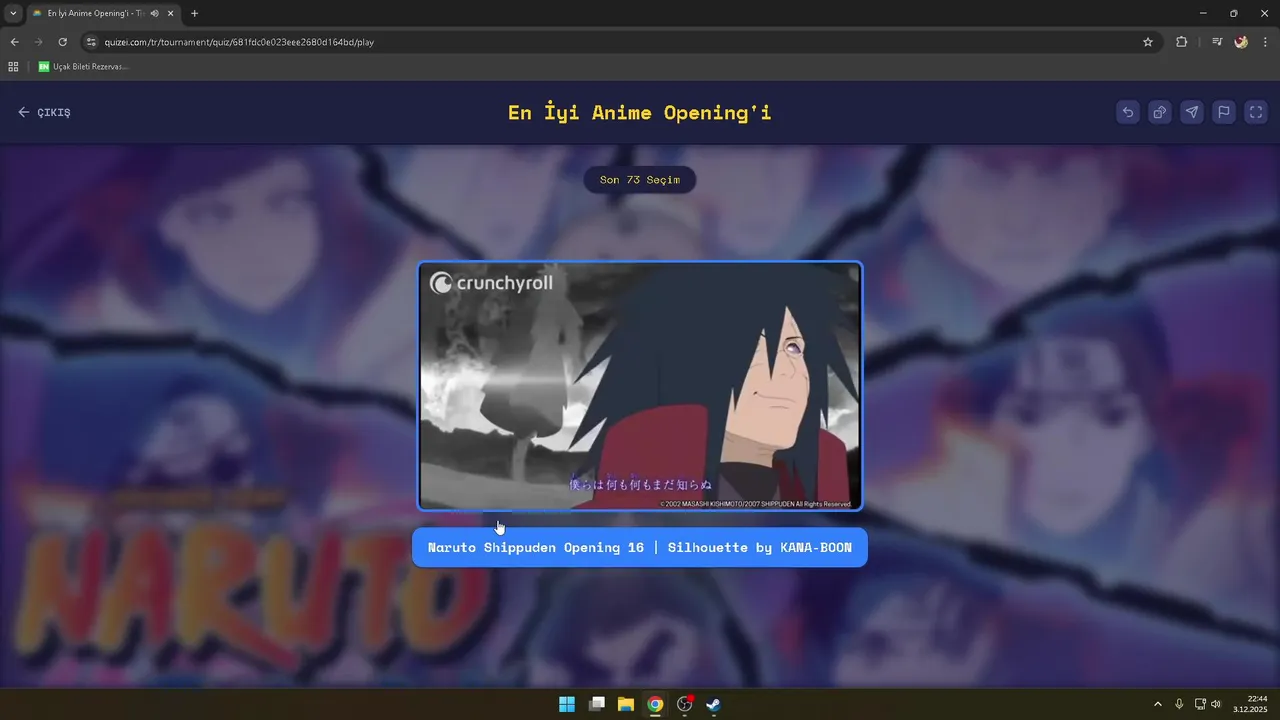Open Windows Start menu
The width and height of the screenshot is (1280, 720).
pos(567,704)
